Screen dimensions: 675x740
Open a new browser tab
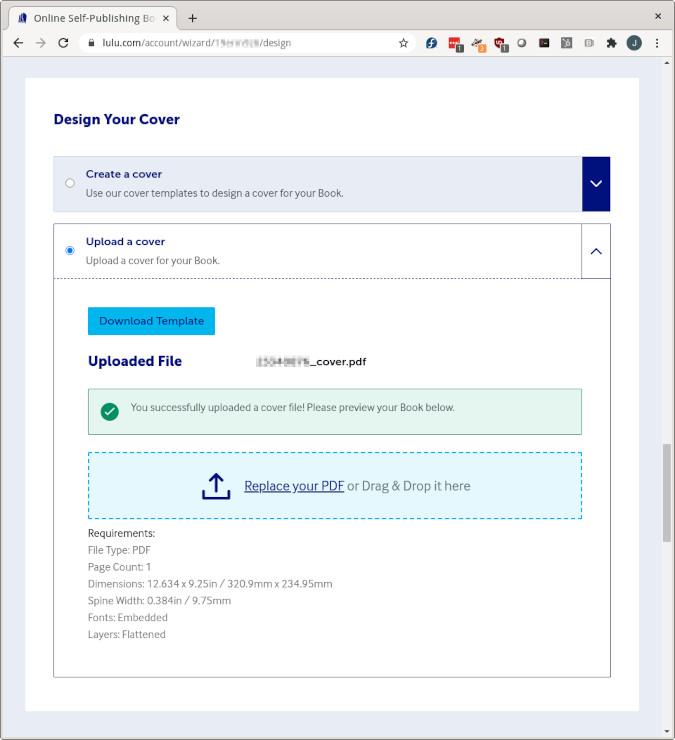(x=192, y=18)
